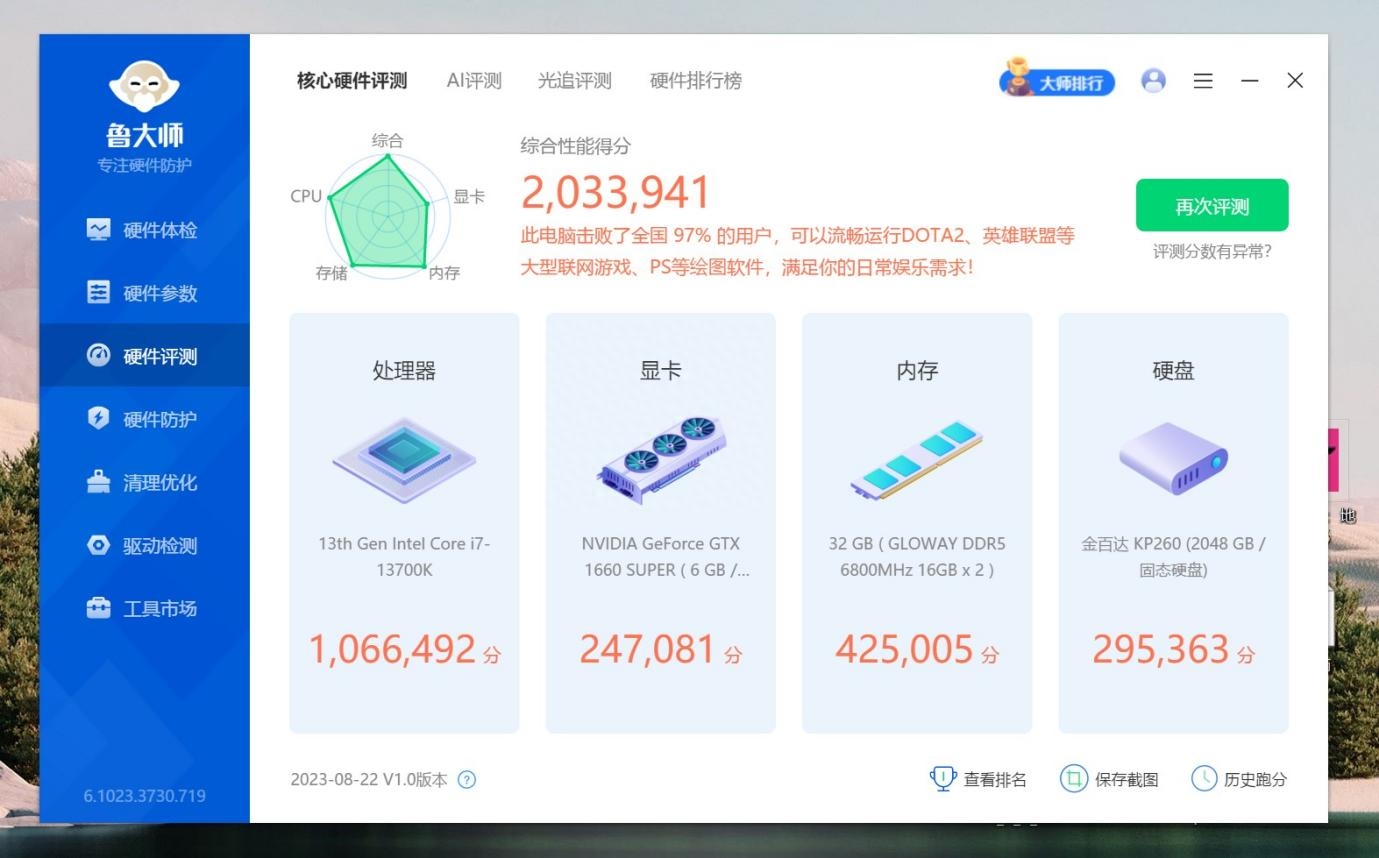Click the 2023-08-22 V1.0版本 text
The image size is (1379, 858).
coord(369,780)
